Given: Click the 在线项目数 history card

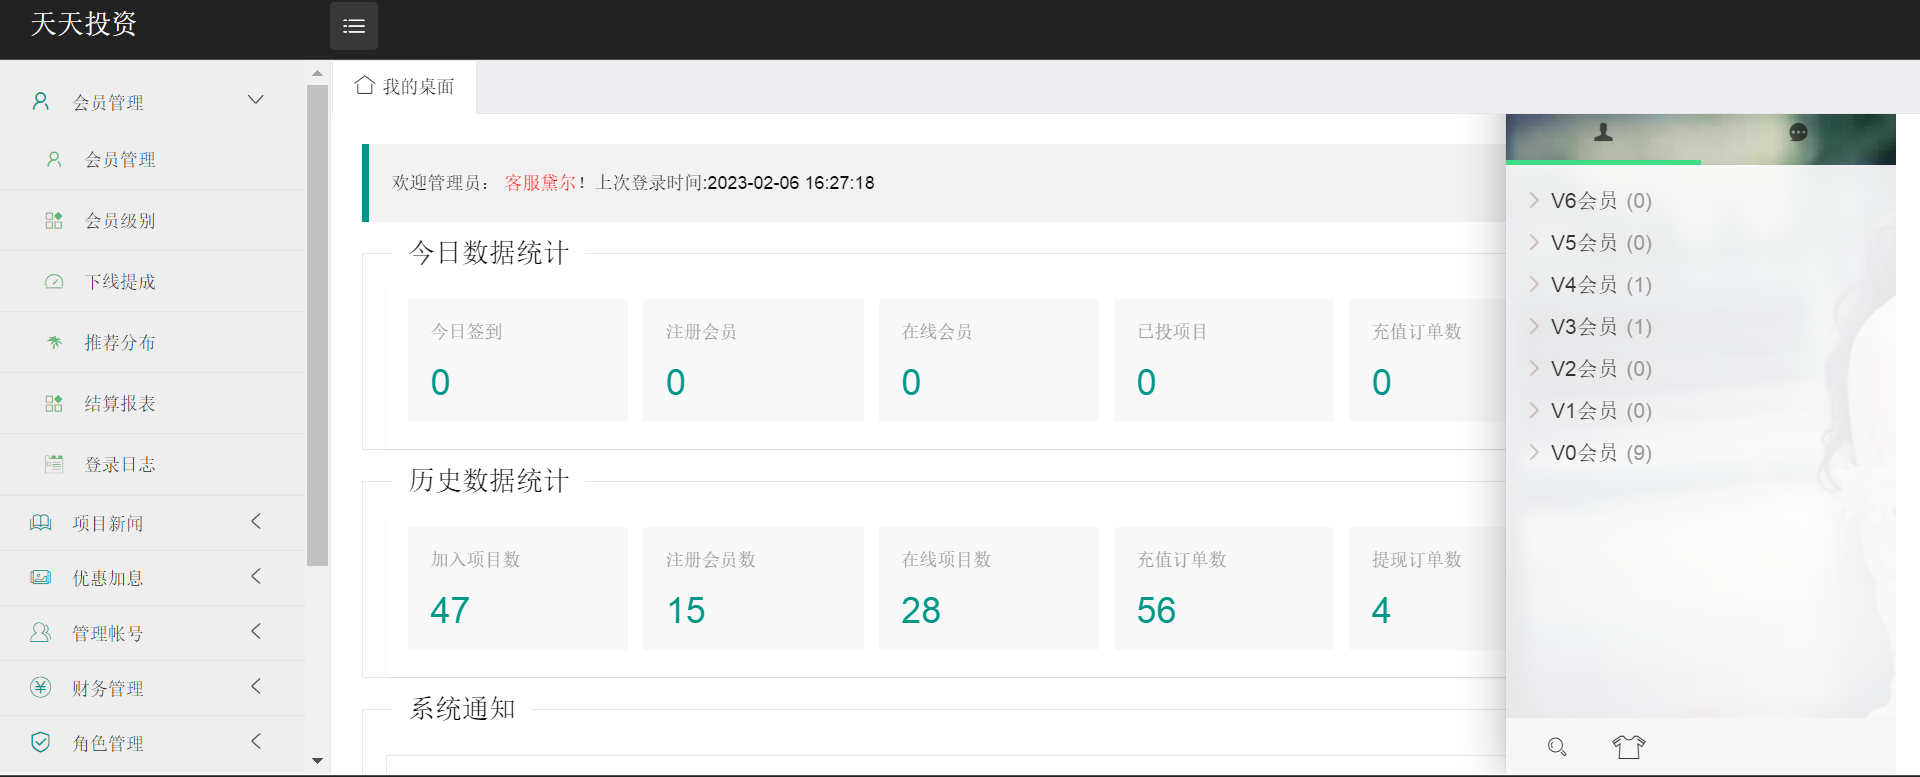Looking at the screenshot, I should [989, 588].
